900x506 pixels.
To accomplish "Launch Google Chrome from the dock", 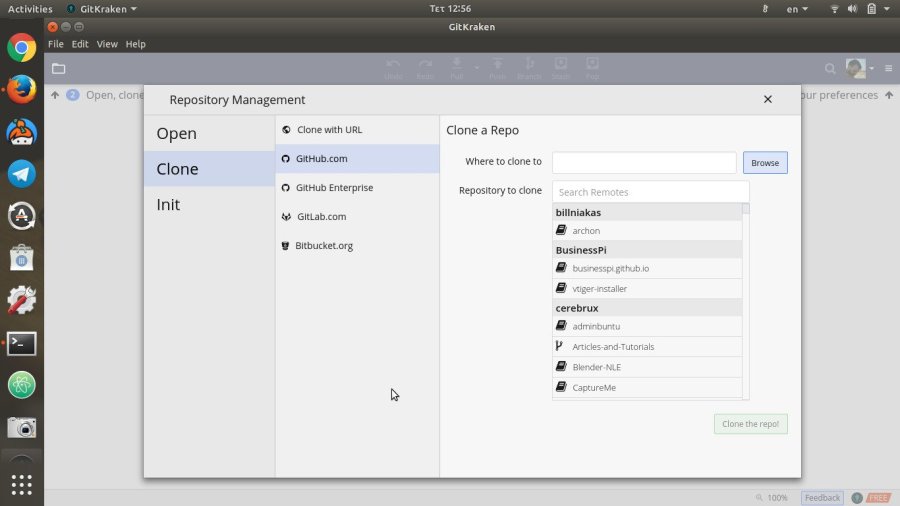I will 22,48.
